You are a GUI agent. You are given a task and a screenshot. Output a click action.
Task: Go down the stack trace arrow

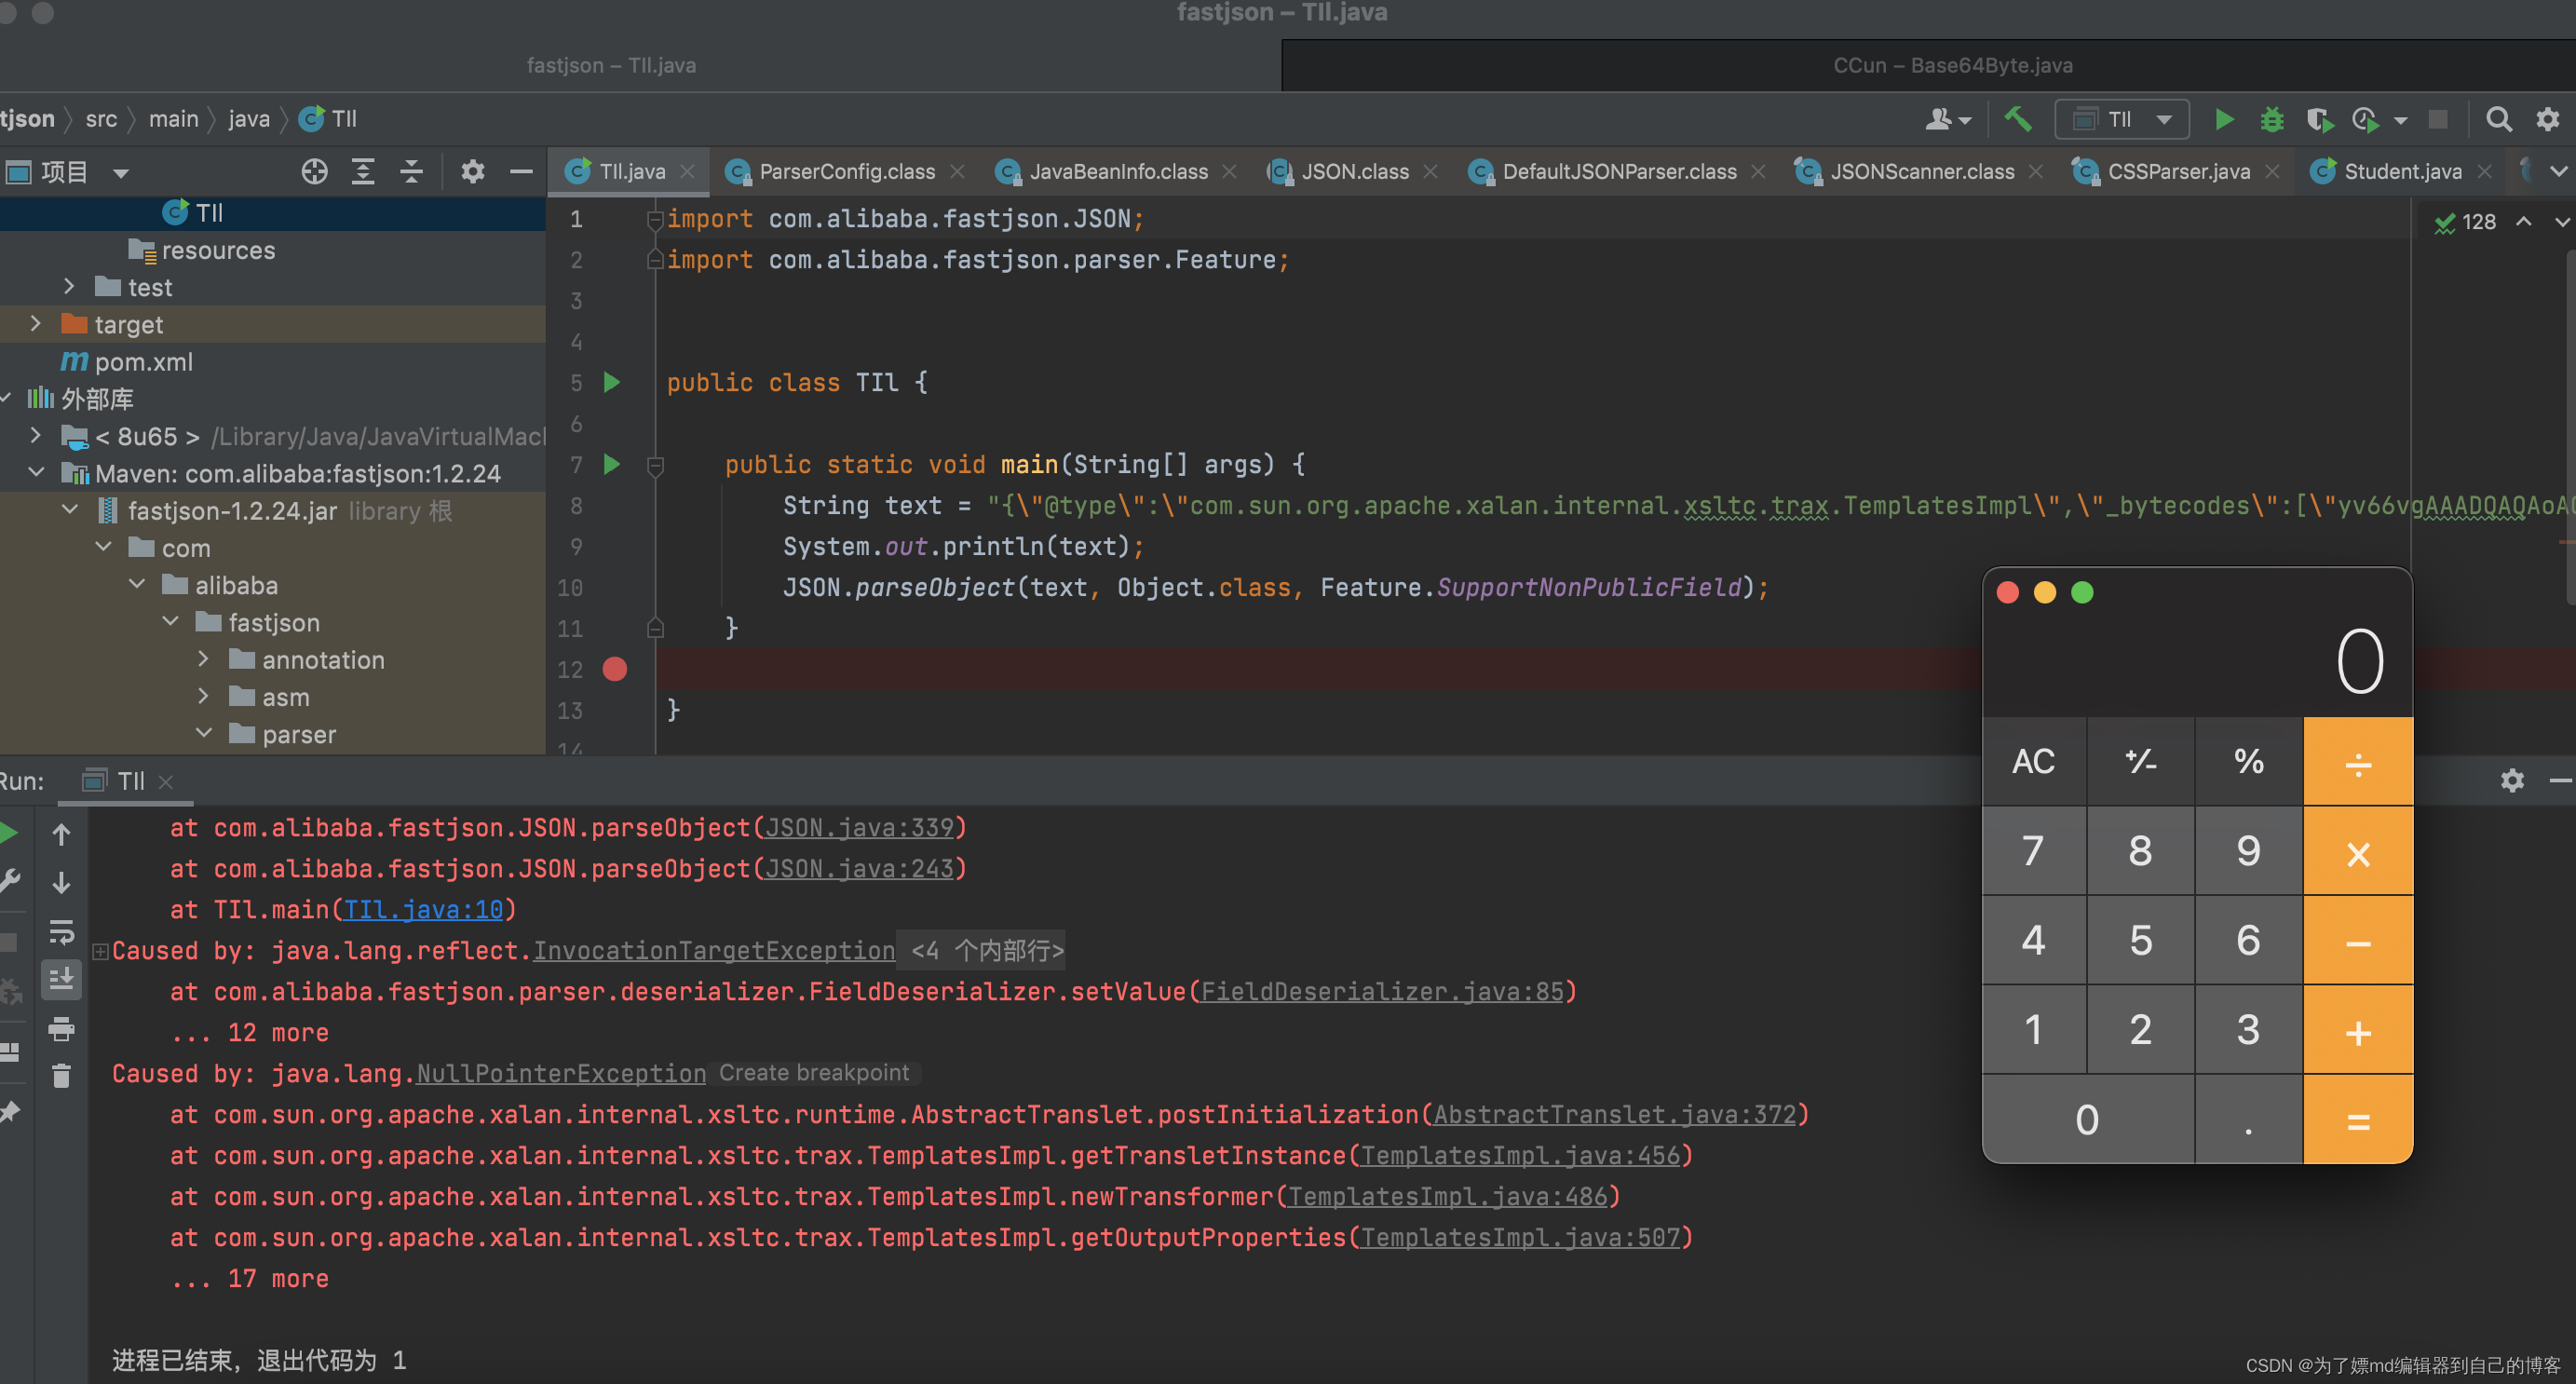pyautogui.click(x=61, y=882)
